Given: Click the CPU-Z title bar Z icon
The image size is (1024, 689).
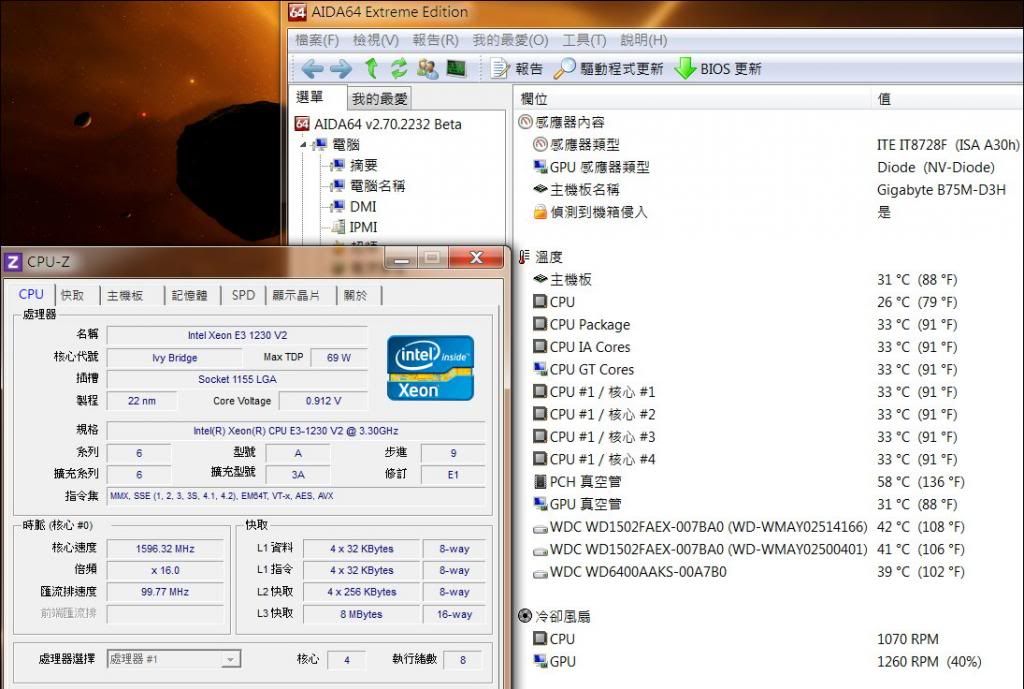Looking at the screenshot, I should tap(13, 262).
